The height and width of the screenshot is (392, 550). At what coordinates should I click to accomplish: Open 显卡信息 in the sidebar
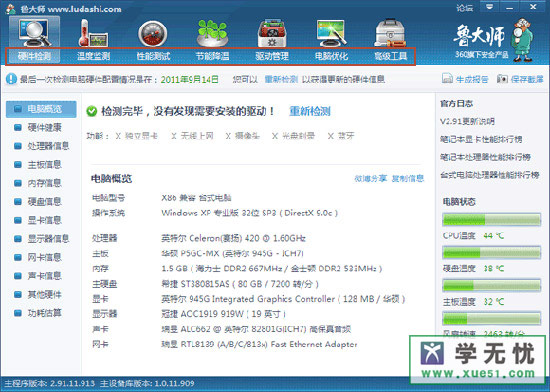[x=44, y=220]
